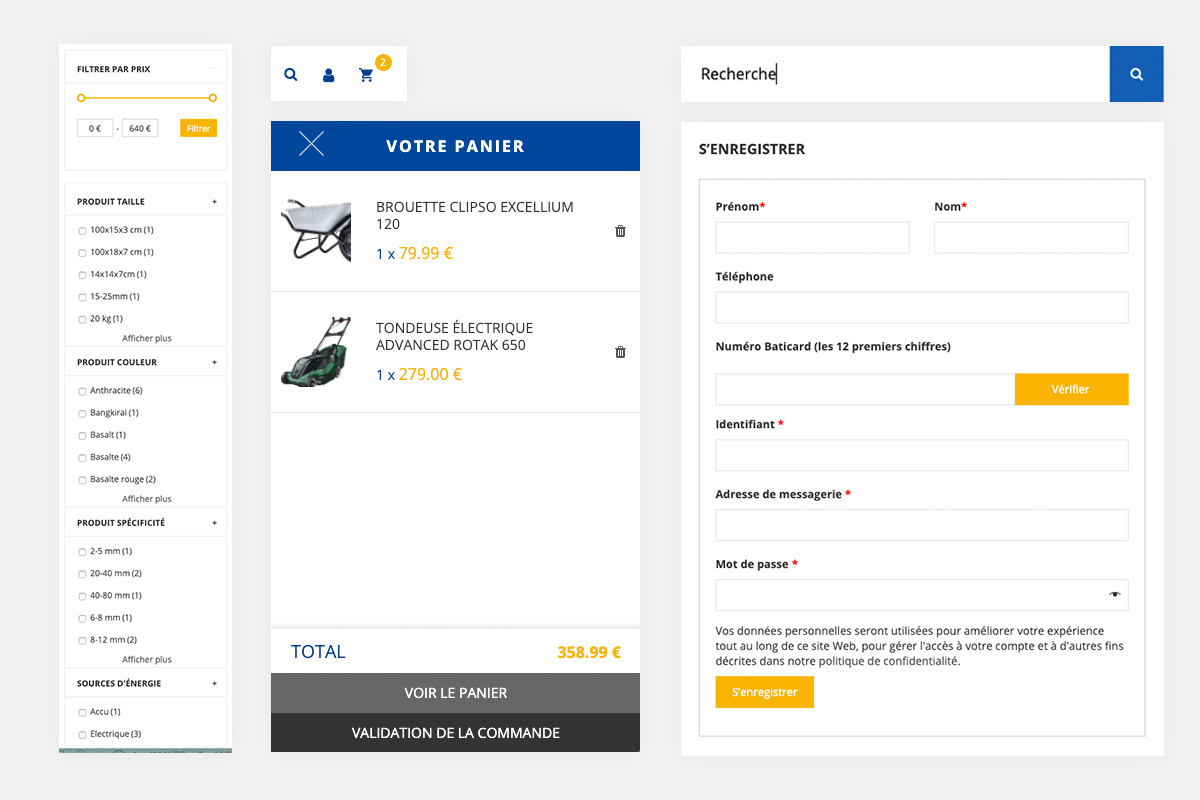The width and height of the screenshot is (1200, 800).
Task: Open the shopping cart icon
Action: coord(367,75)
